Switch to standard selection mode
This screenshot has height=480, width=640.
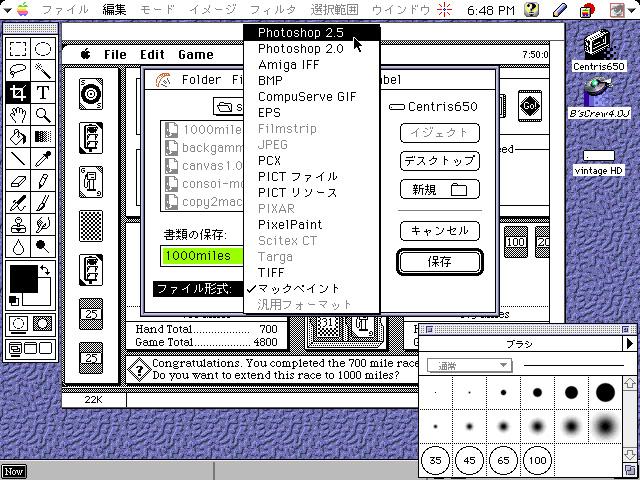click(x=18, y=324)
